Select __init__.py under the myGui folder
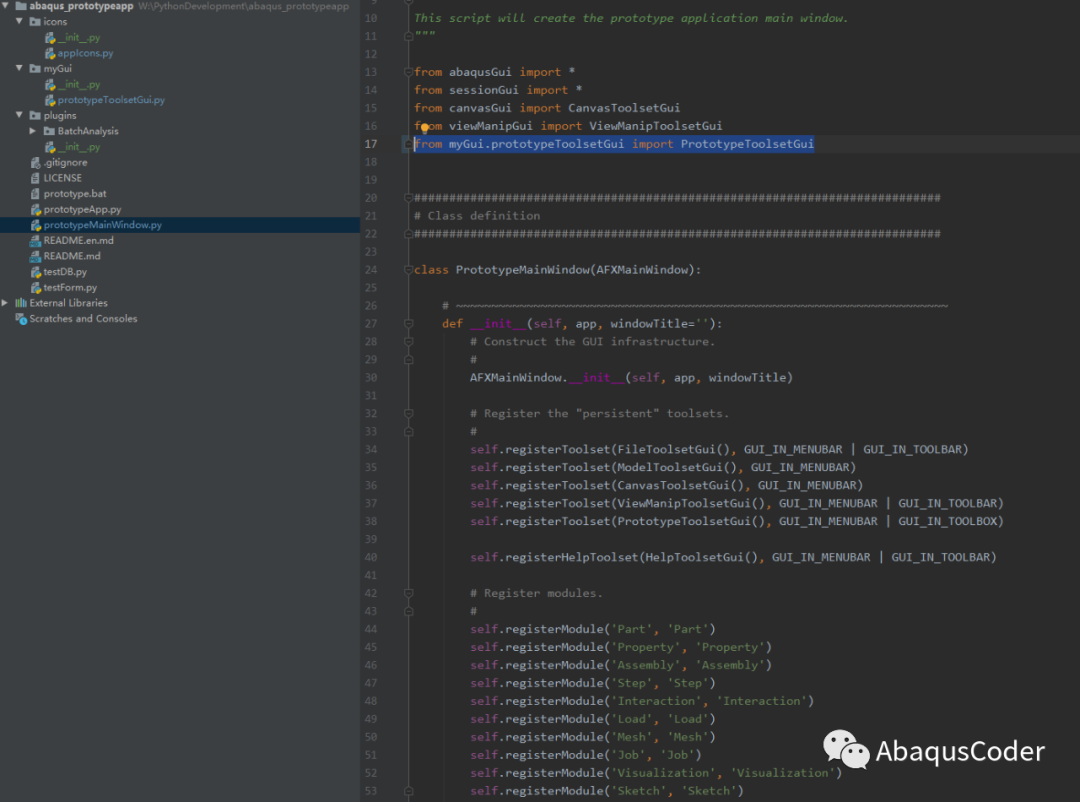The width and height of the screenshot is (1080, 802). pyautogui.click(x=79, y=84)
